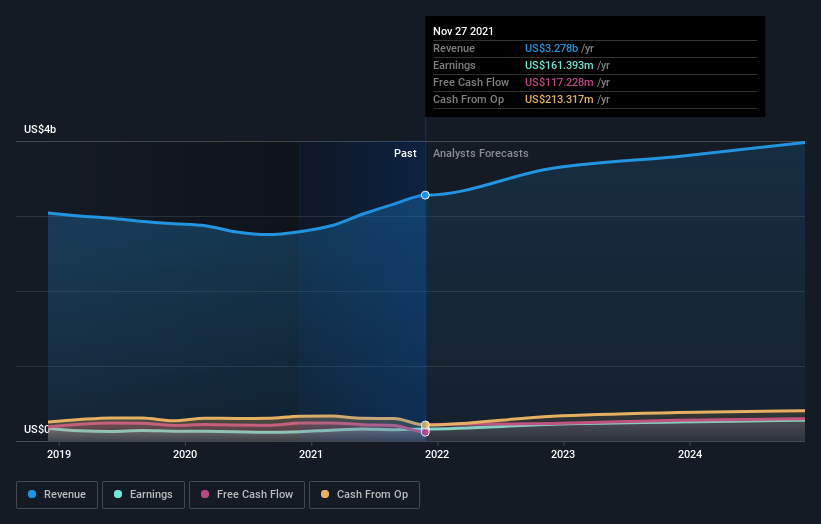Click the Analysts Forecasts label
The height and width of the screenshot is (524, 821).
pyautogui.click(x=481, y=153)
